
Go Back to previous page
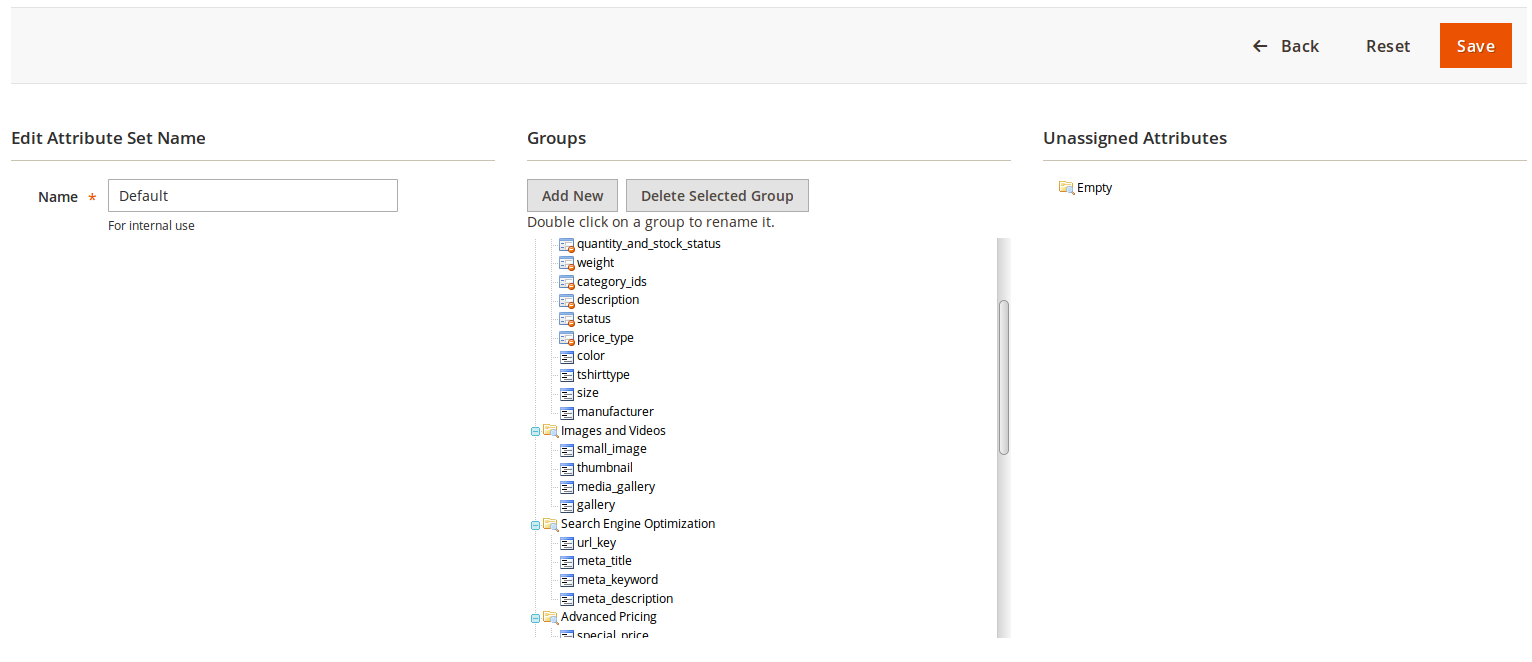pyautogui.click(x=1286, y=46)
